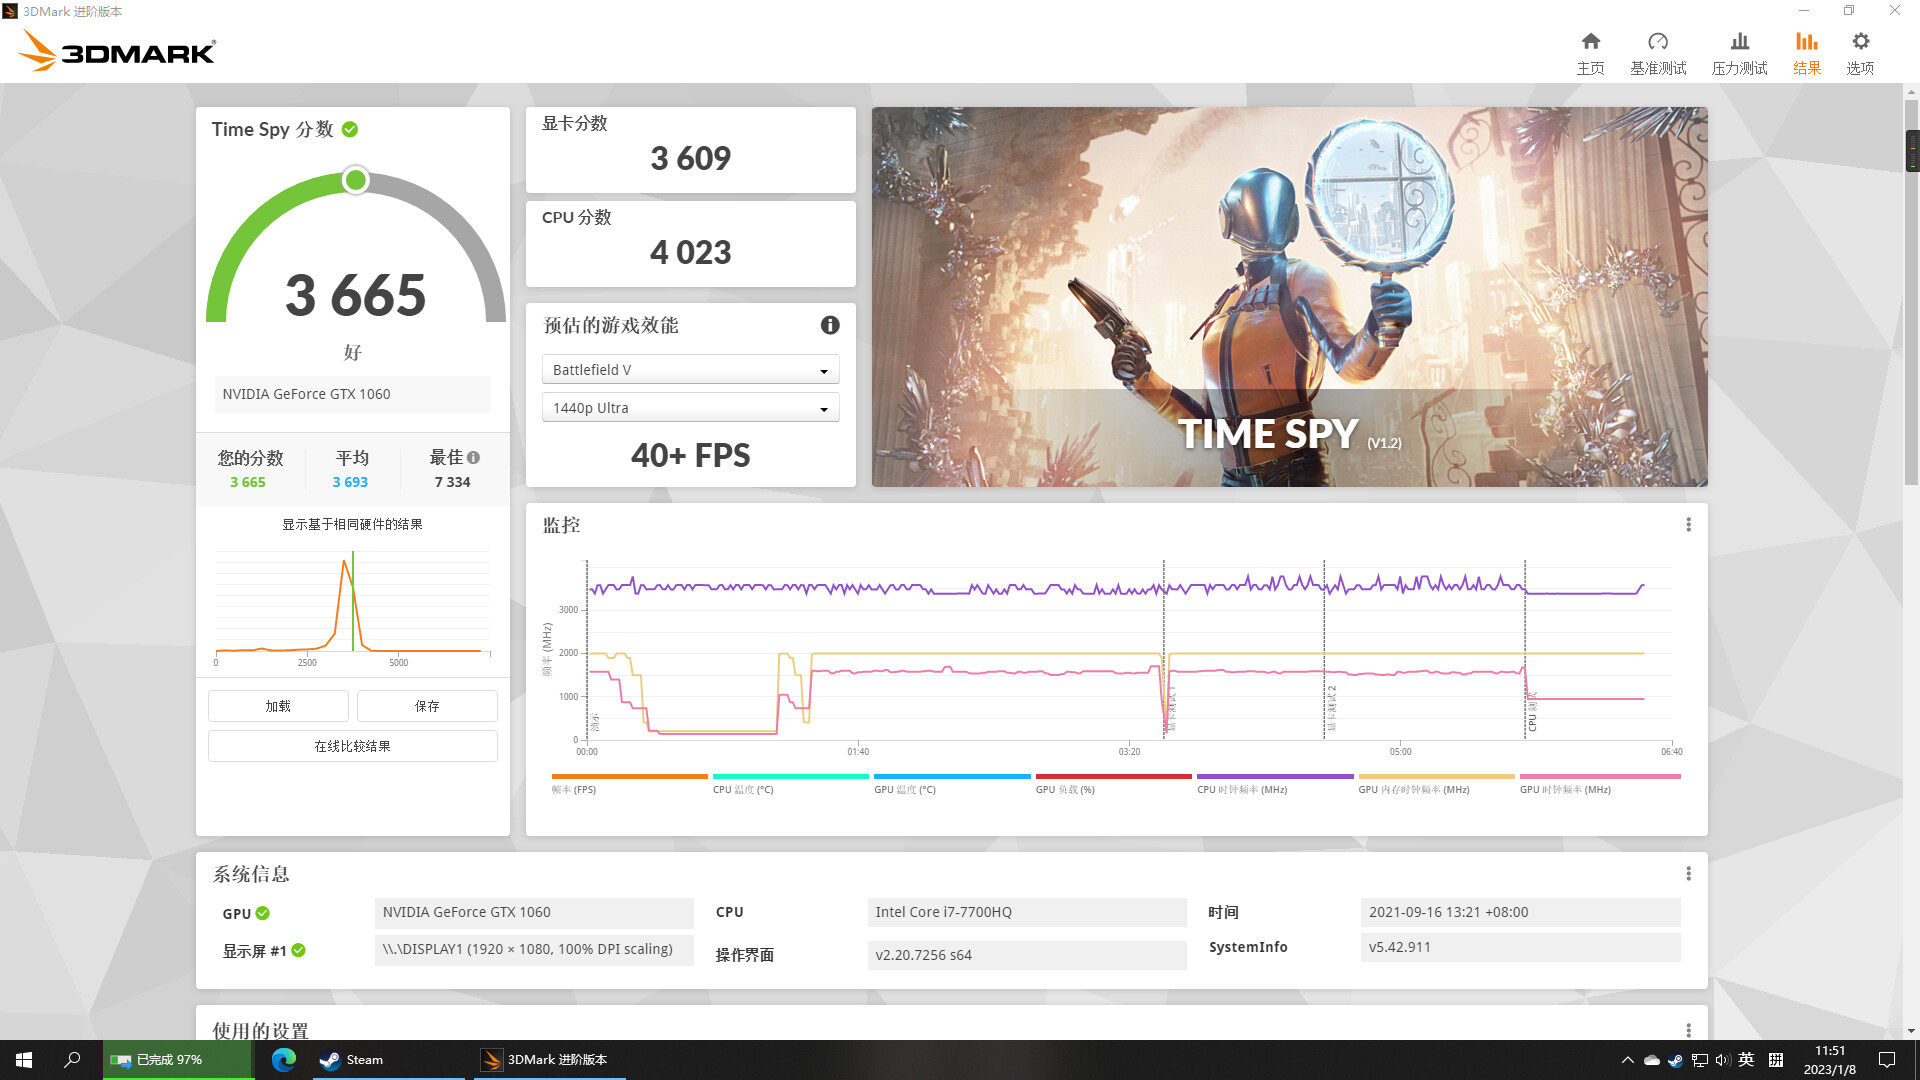The width and height of the screenshot is (1920, 1080).
Task: Click green checkmark next to Time Spy score
Action: pos(350,129)
